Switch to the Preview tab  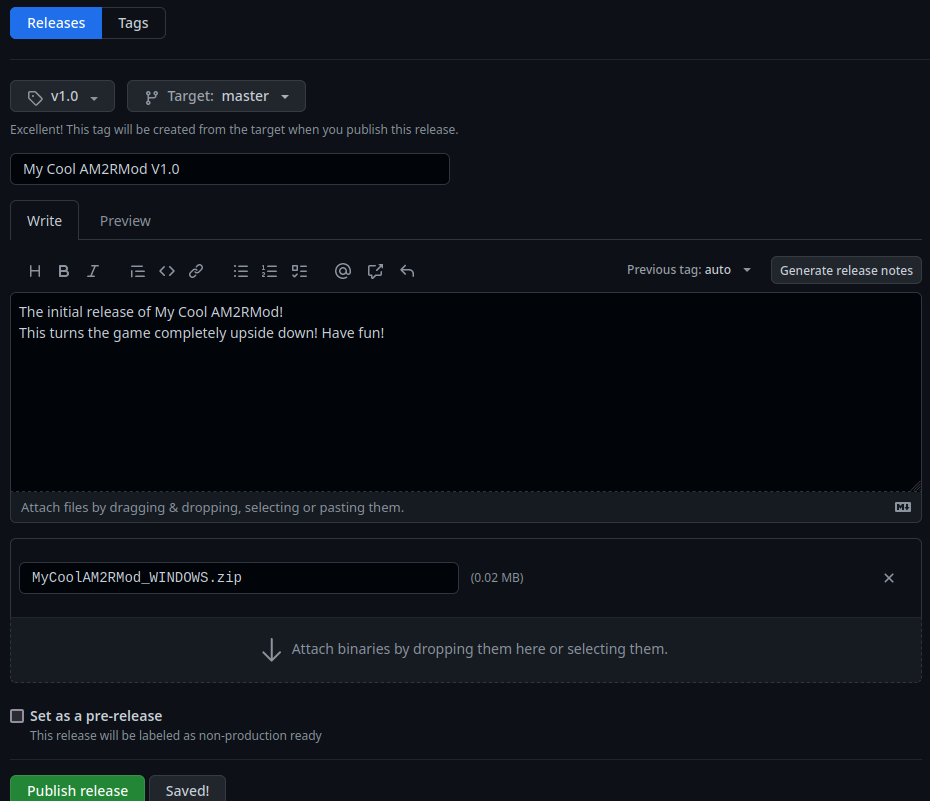[125, 221]
